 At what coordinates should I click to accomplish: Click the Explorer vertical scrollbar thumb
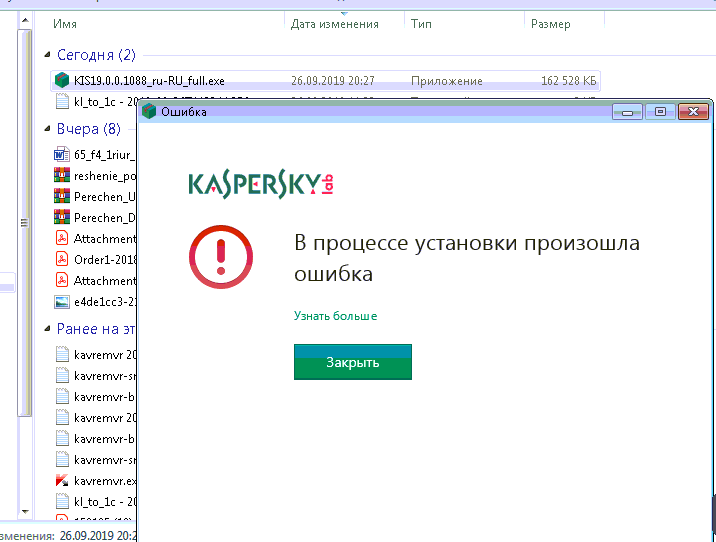(25, 223)
